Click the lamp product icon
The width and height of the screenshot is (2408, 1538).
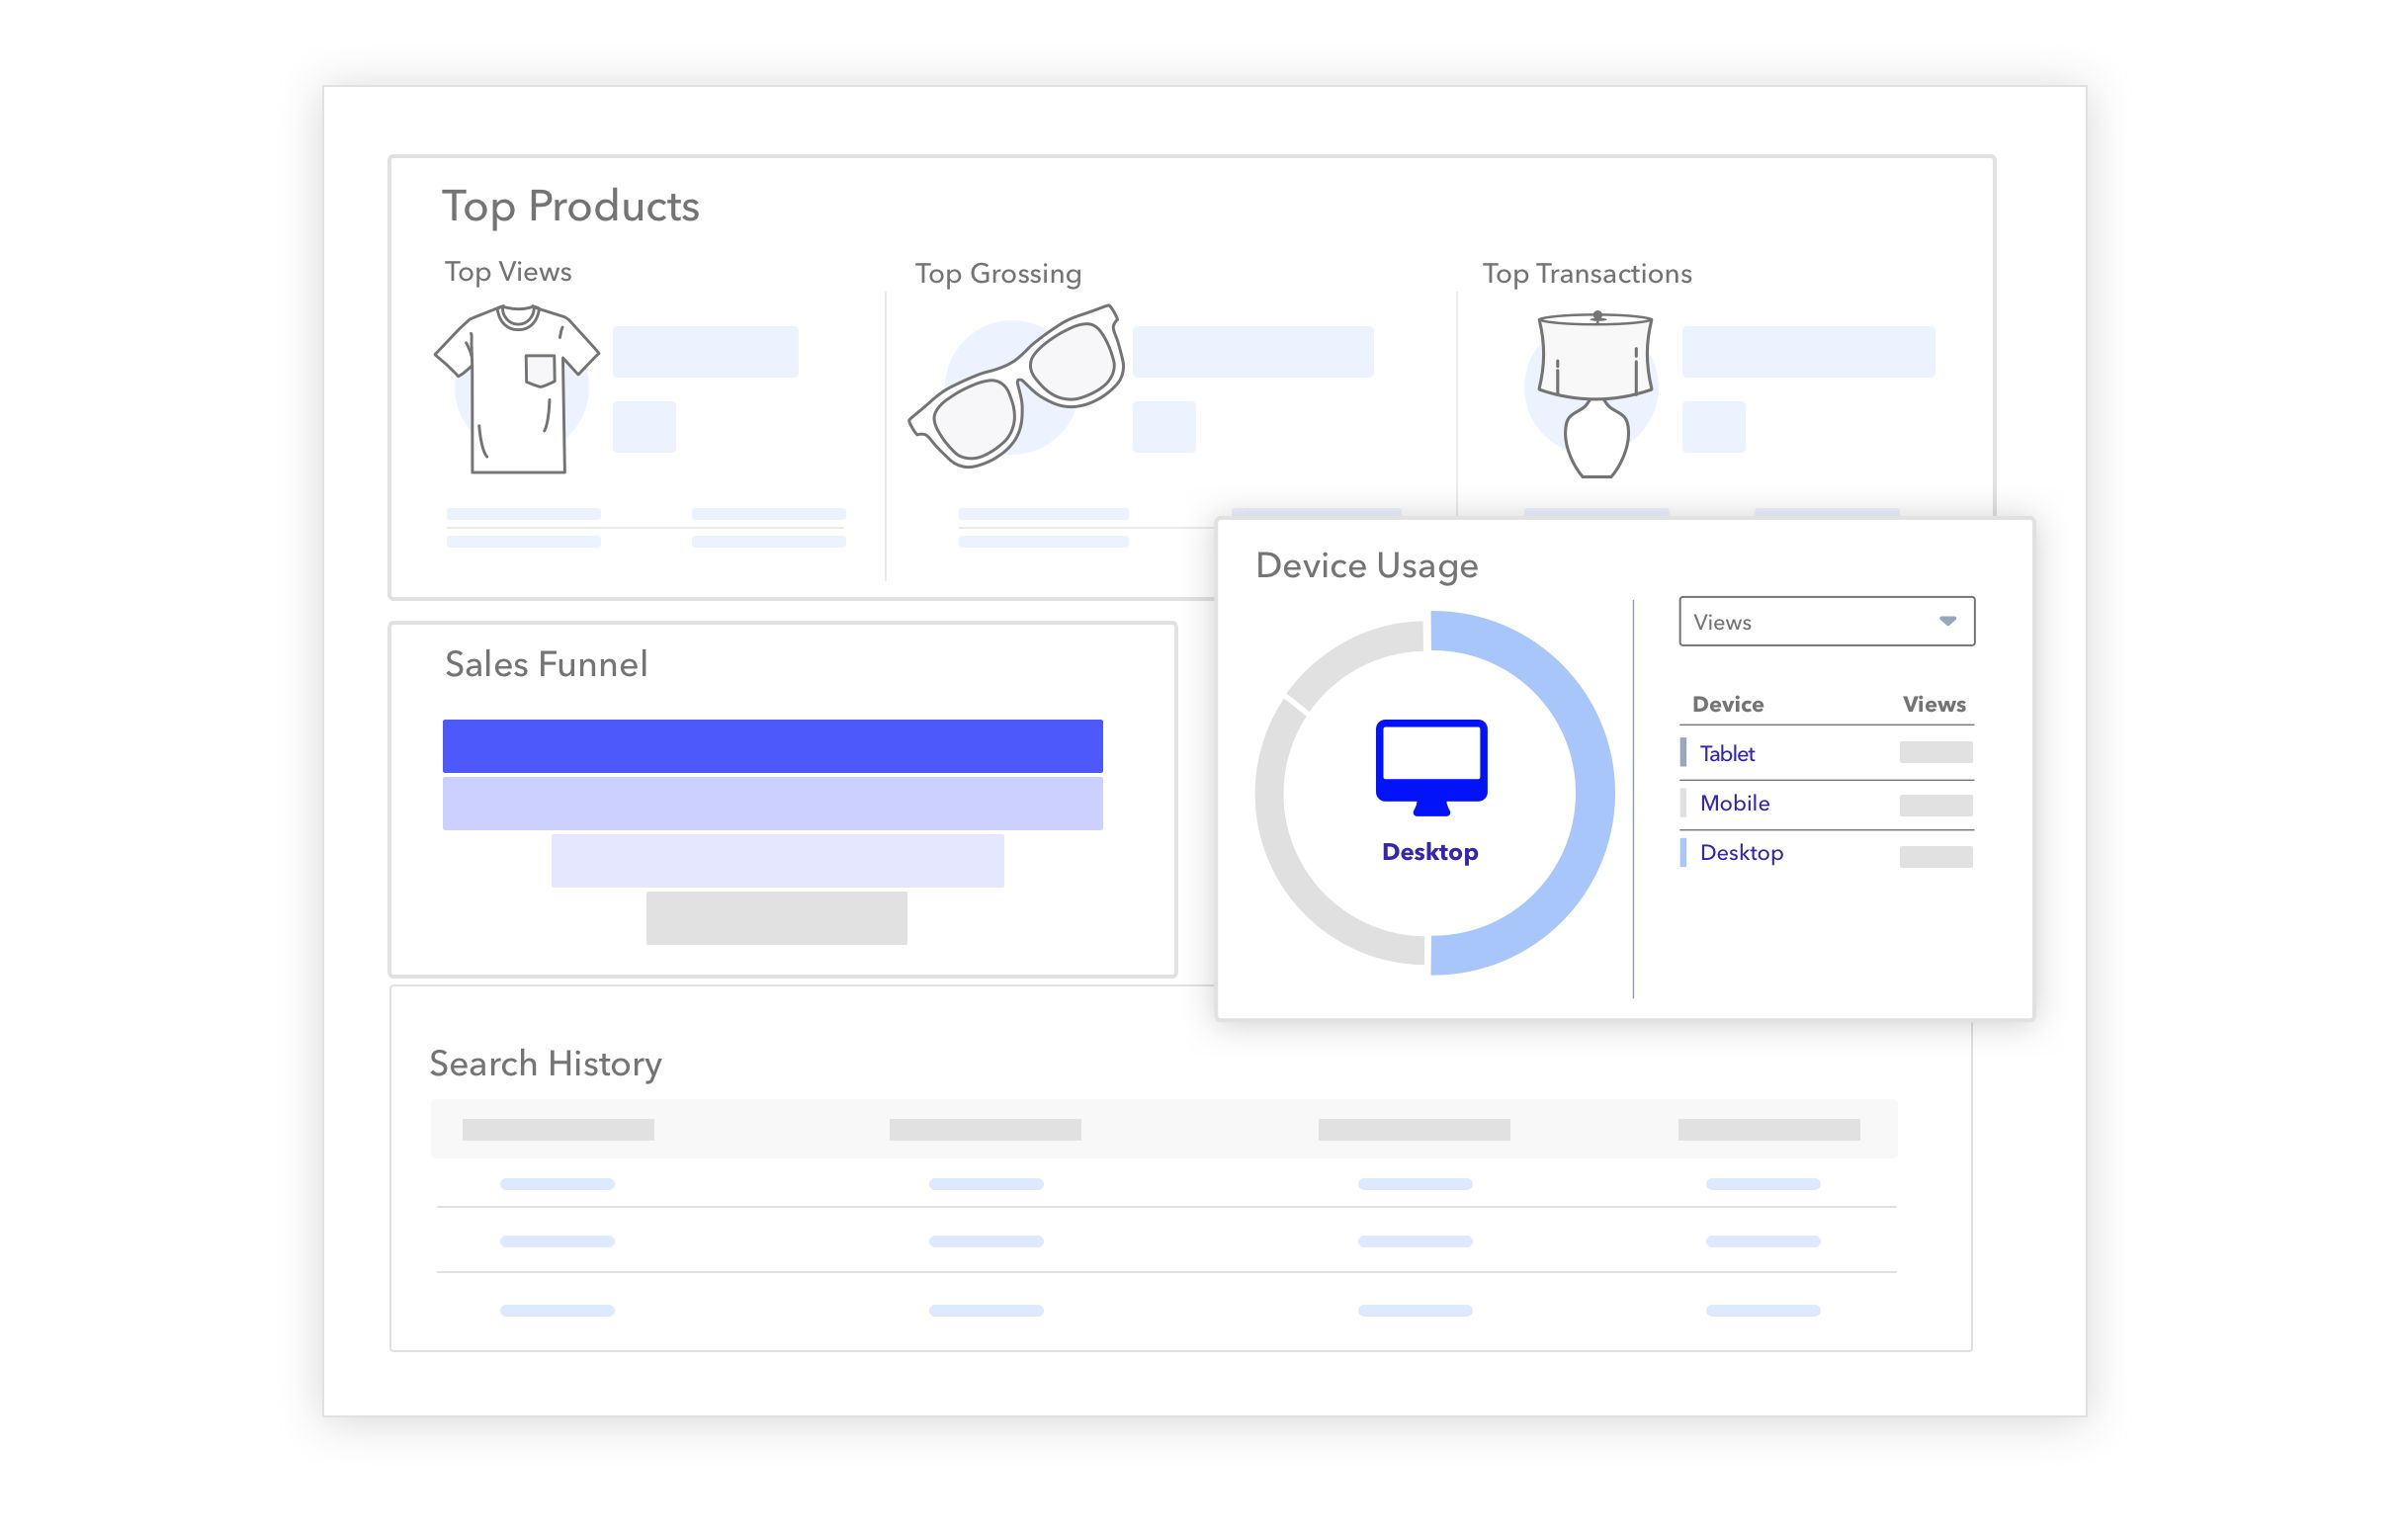[1595, 394]
